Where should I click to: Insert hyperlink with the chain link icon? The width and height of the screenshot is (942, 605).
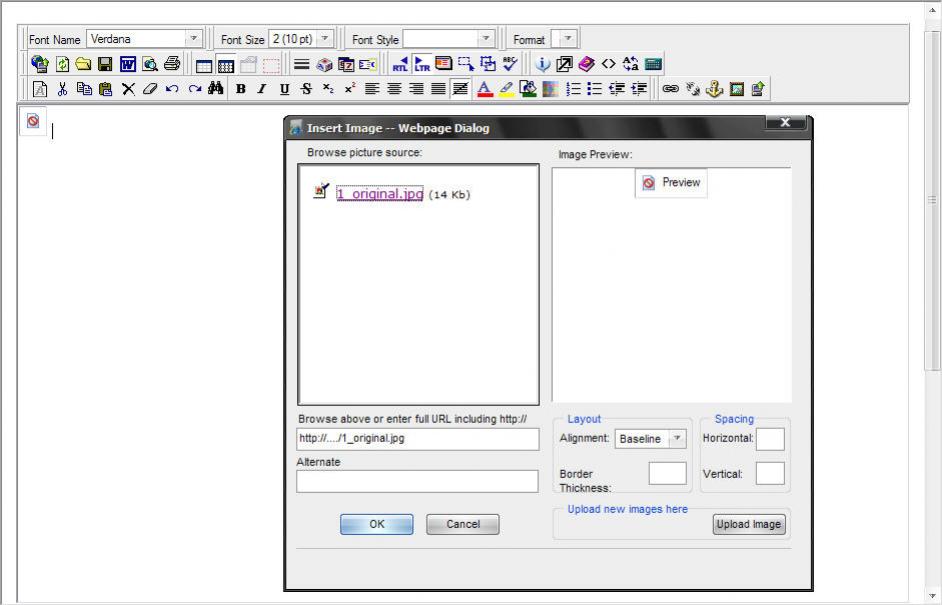coord(670,89)
